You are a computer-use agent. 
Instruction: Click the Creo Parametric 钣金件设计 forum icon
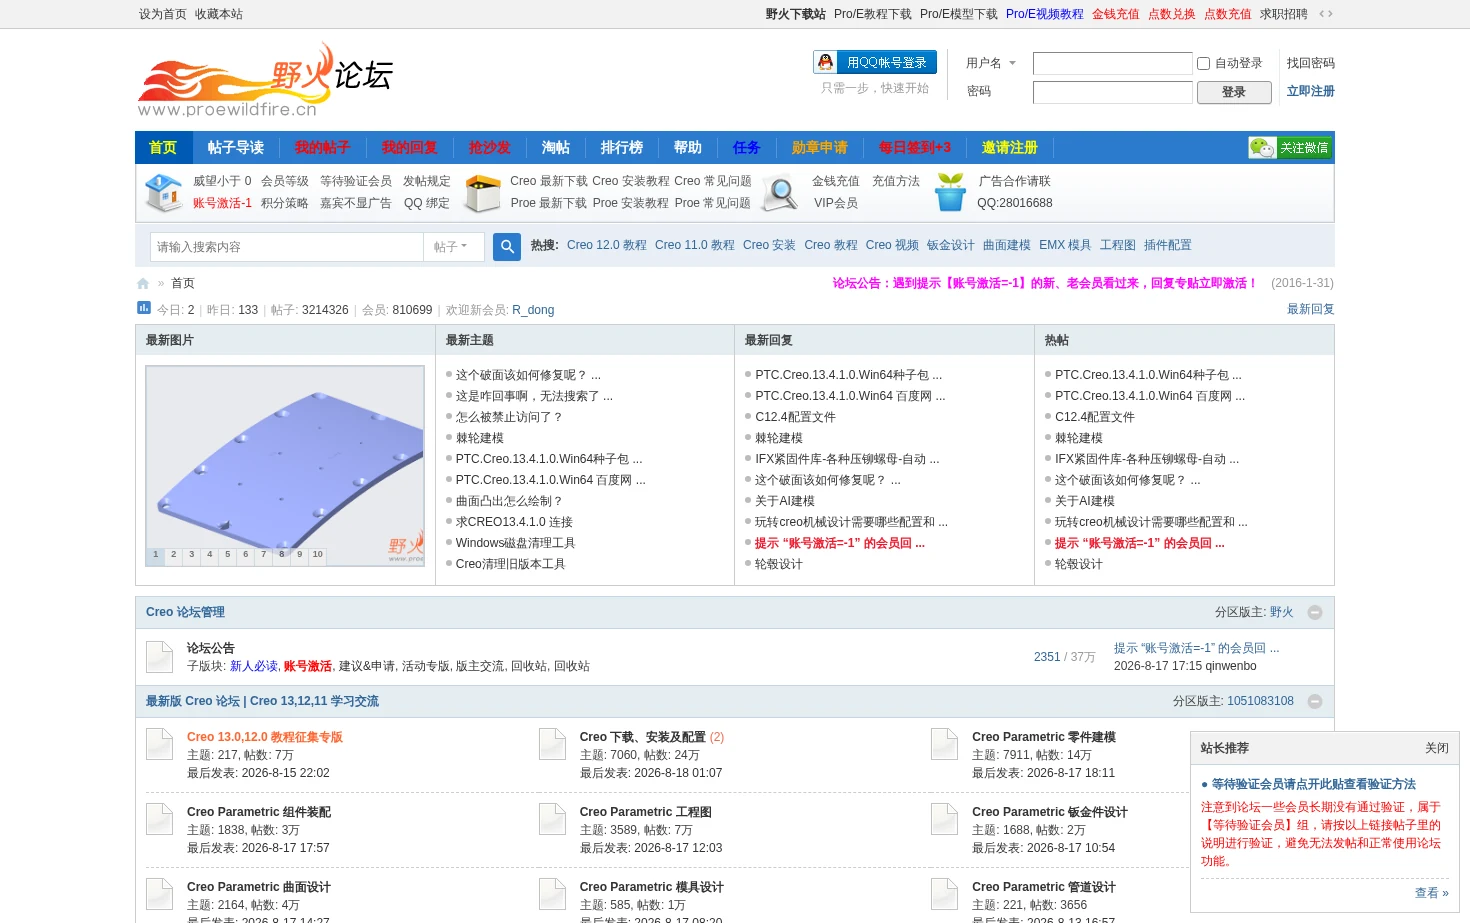[945, 819]
